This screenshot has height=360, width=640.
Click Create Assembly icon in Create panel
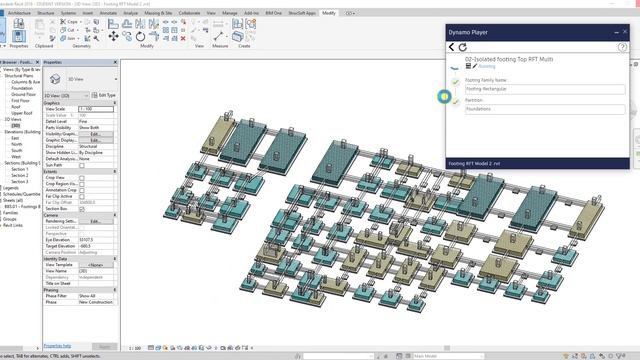tap(238, 24)
